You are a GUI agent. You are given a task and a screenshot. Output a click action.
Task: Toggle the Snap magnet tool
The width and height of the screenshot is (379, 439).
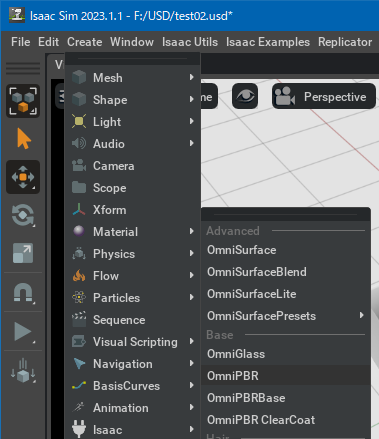[23, 293]
